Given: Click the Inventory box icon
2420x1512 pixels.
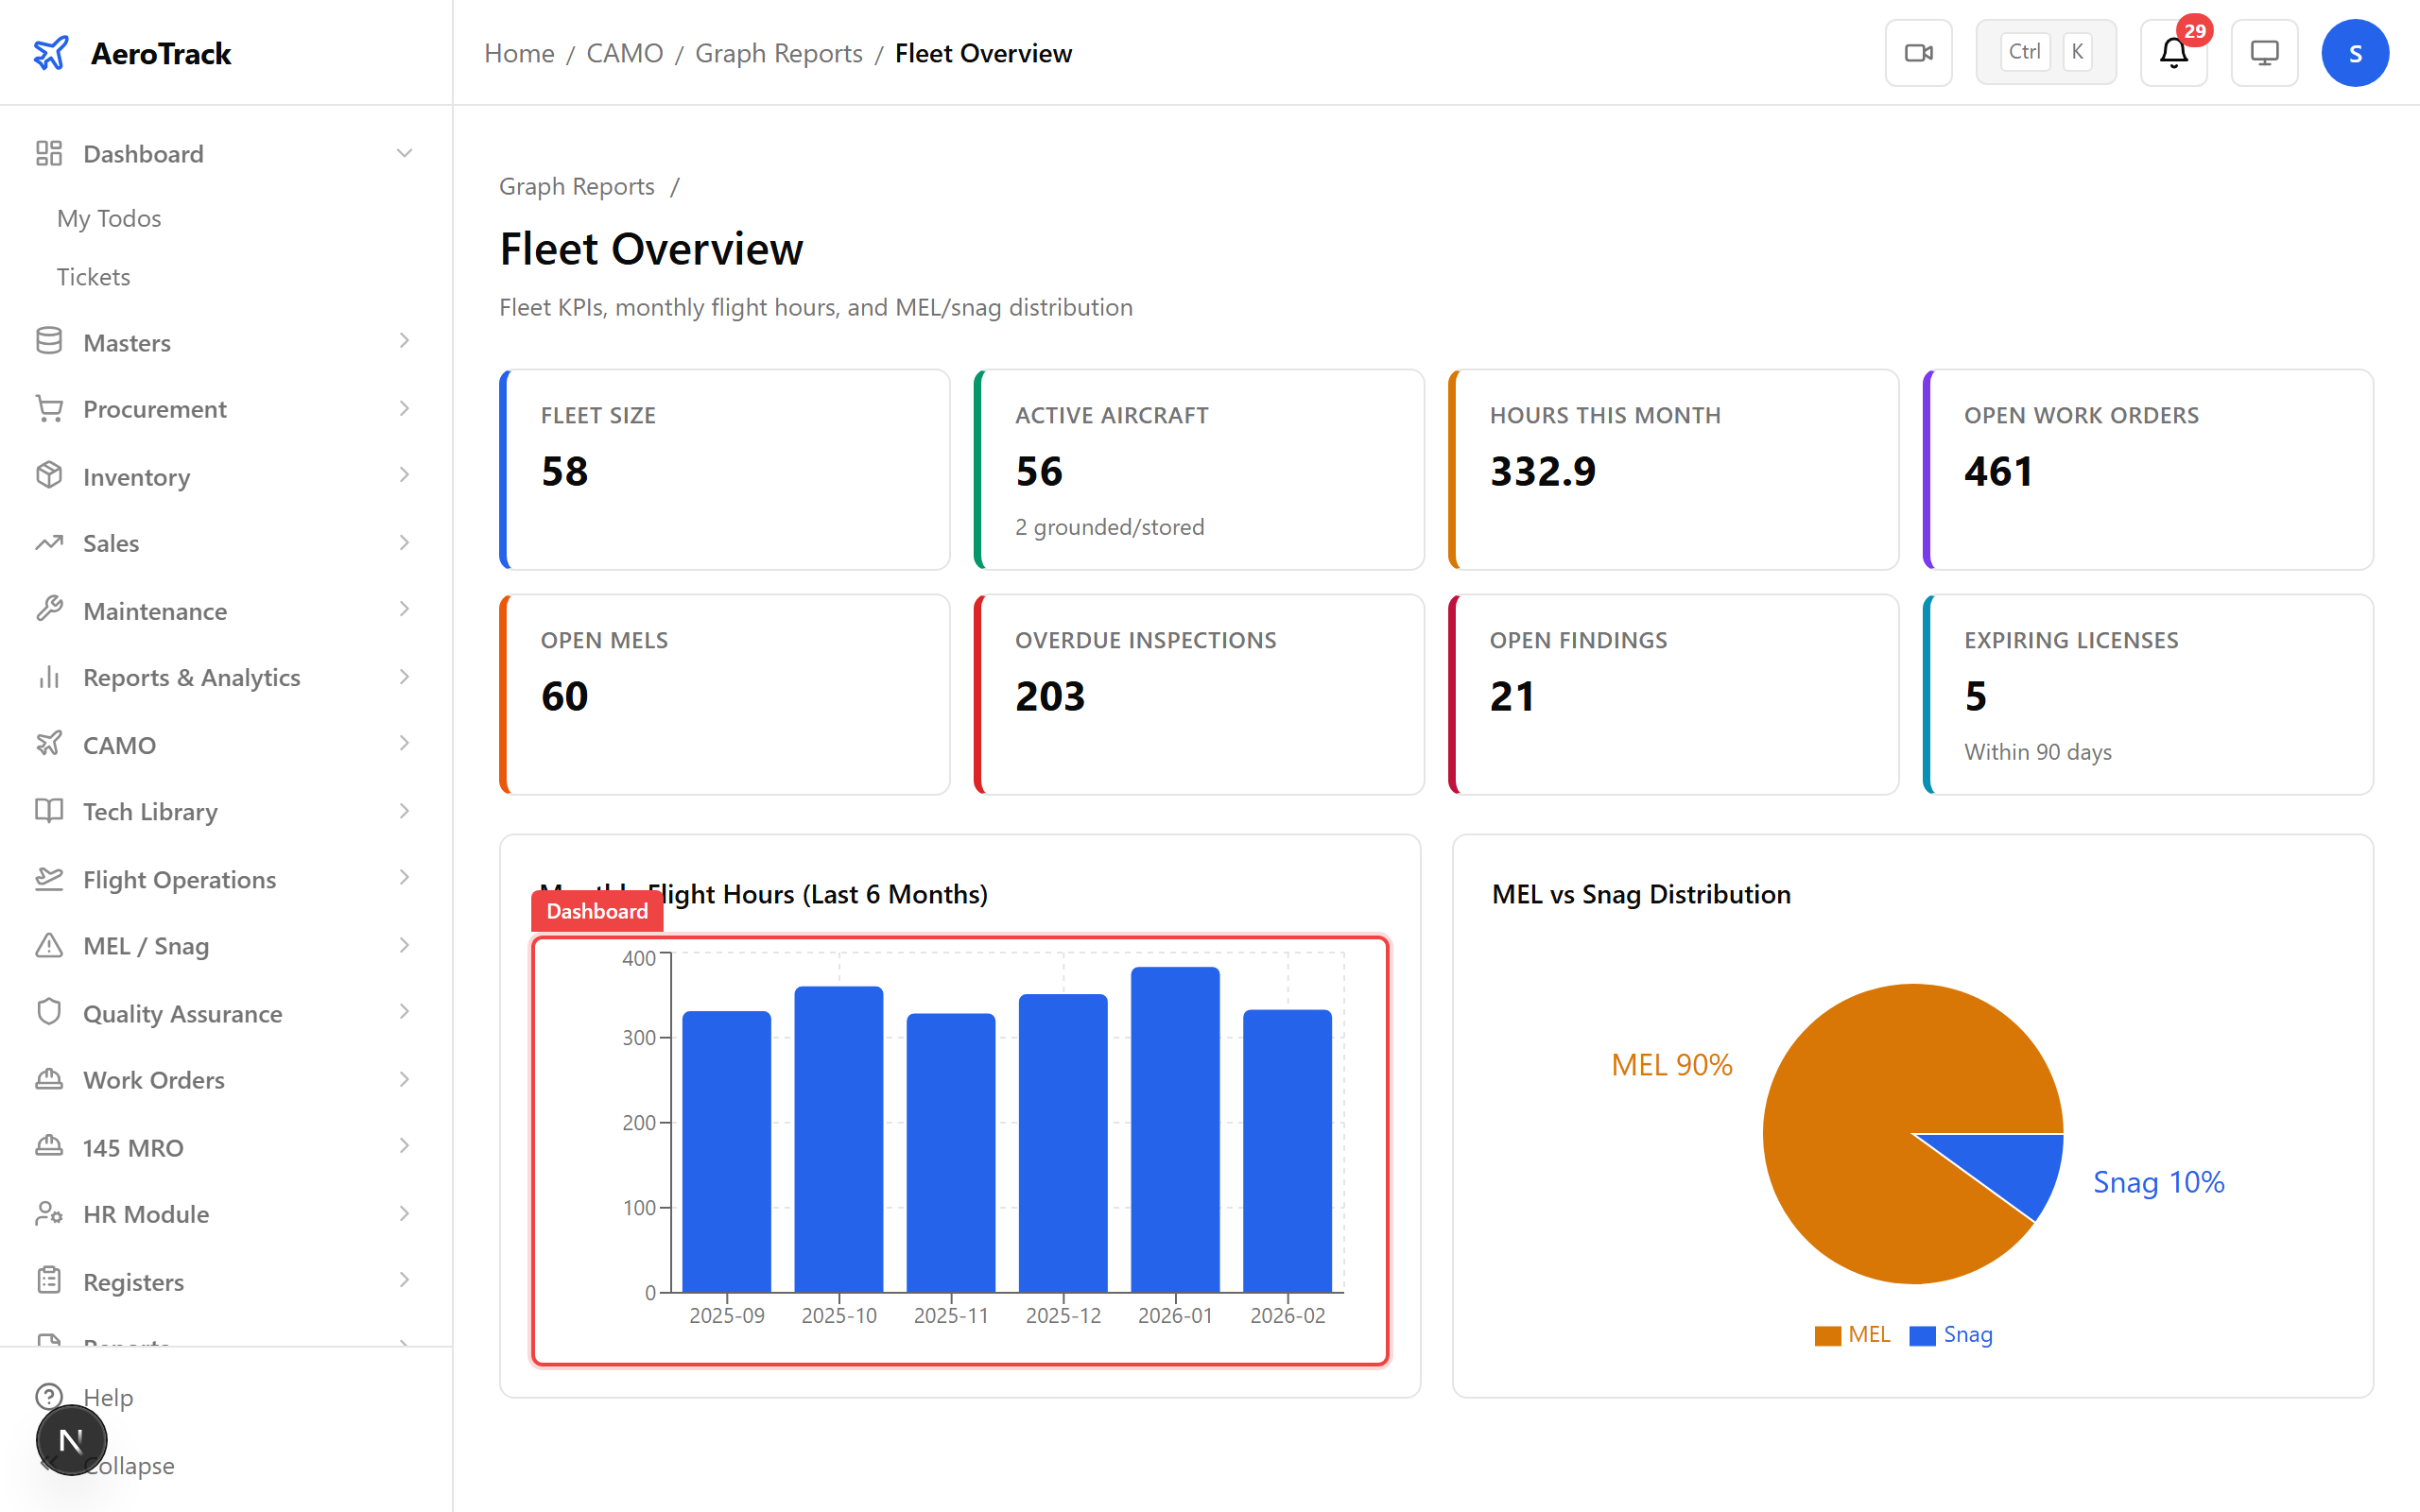Looking at the screenshot, I should pos(49,476).
